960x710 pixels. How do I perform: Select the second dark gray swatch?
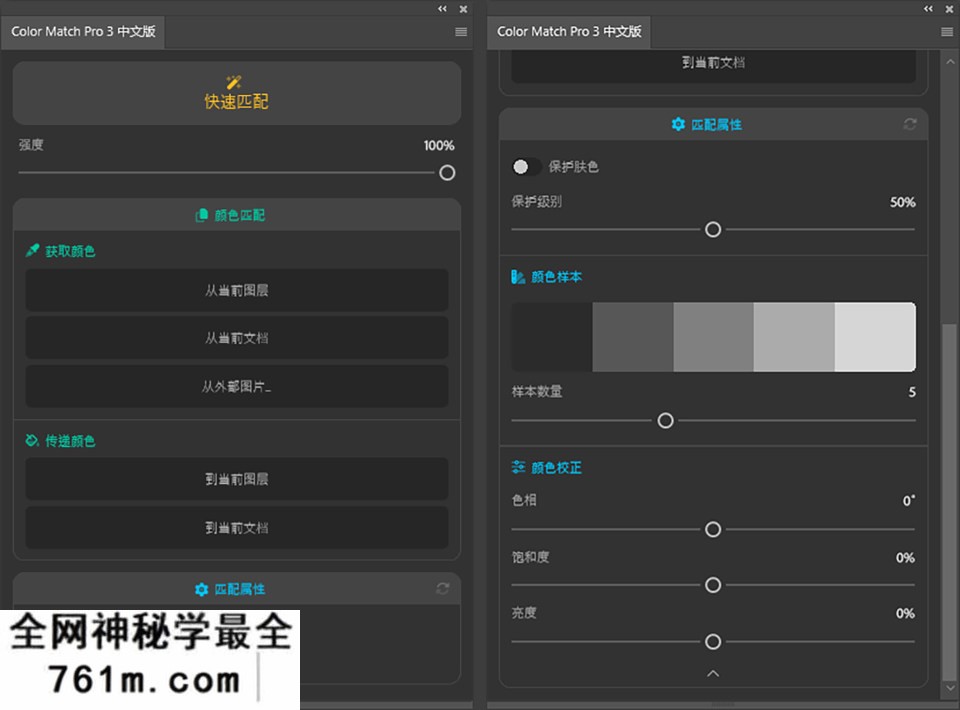coord(632,337)
